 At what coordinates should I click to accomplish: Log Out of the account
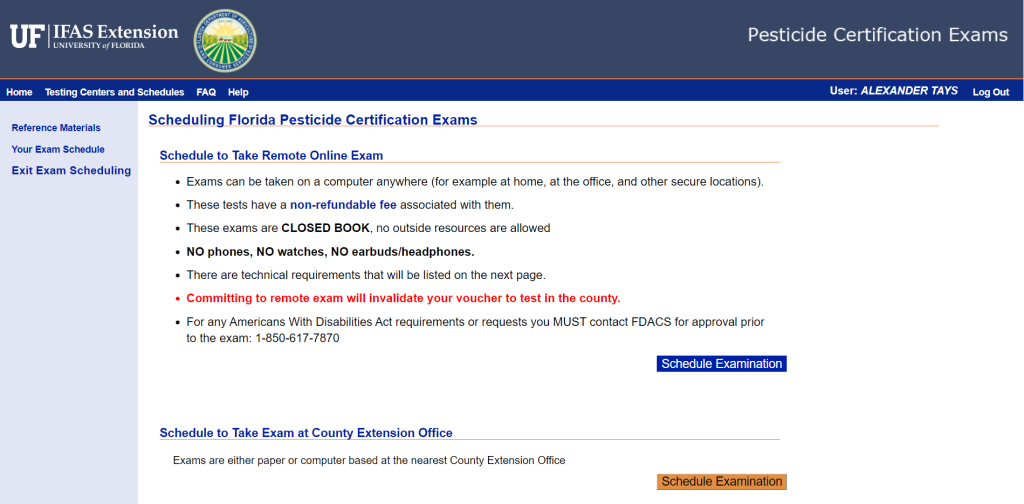coord(990,92)
